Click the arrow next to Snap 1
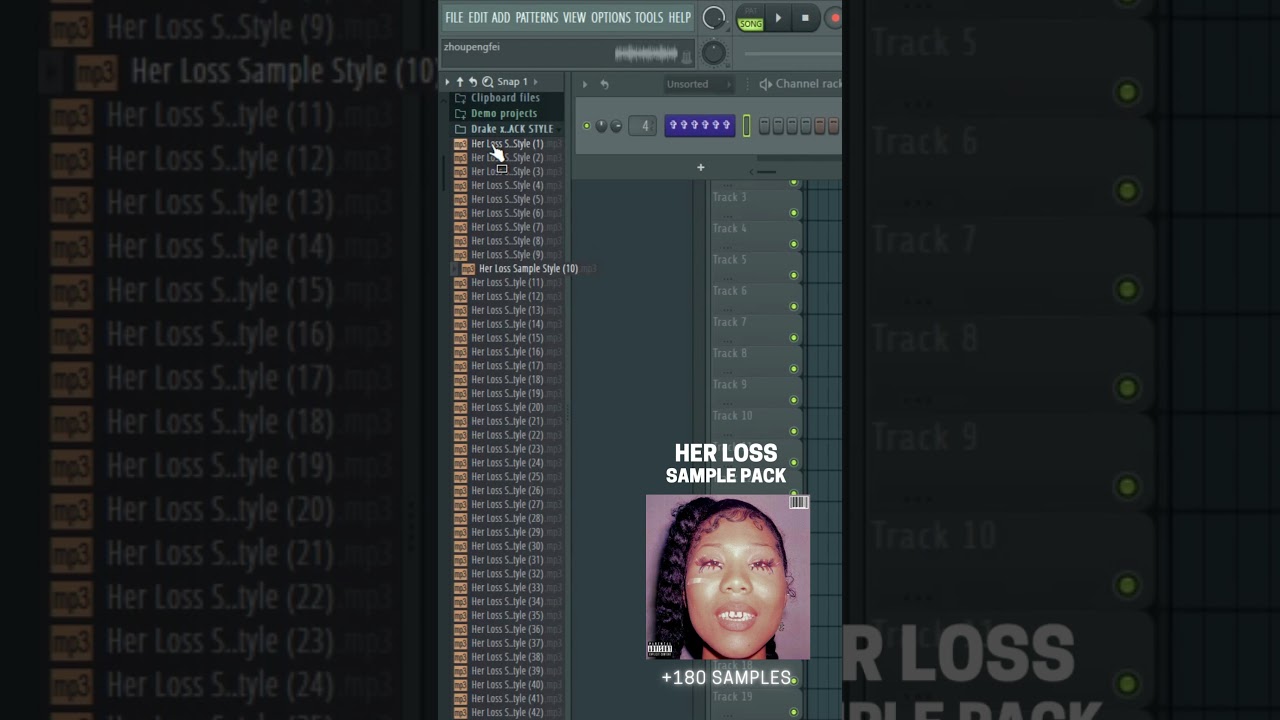 pyautogui.click(x=535, y=82)
